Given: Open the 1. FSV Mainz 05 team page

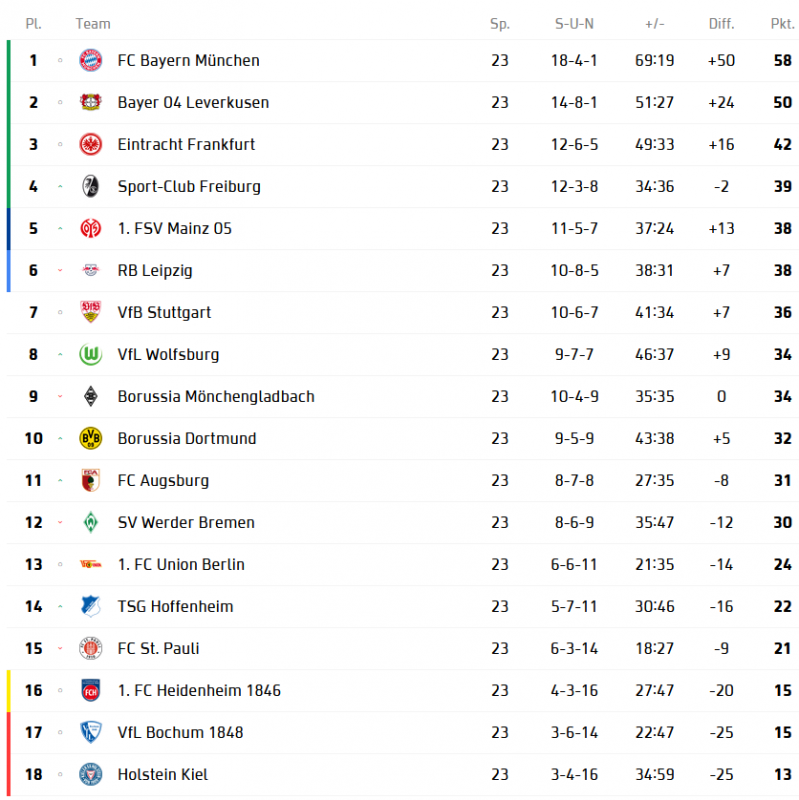Looking at the screenshot, I should tap(174, 228).
